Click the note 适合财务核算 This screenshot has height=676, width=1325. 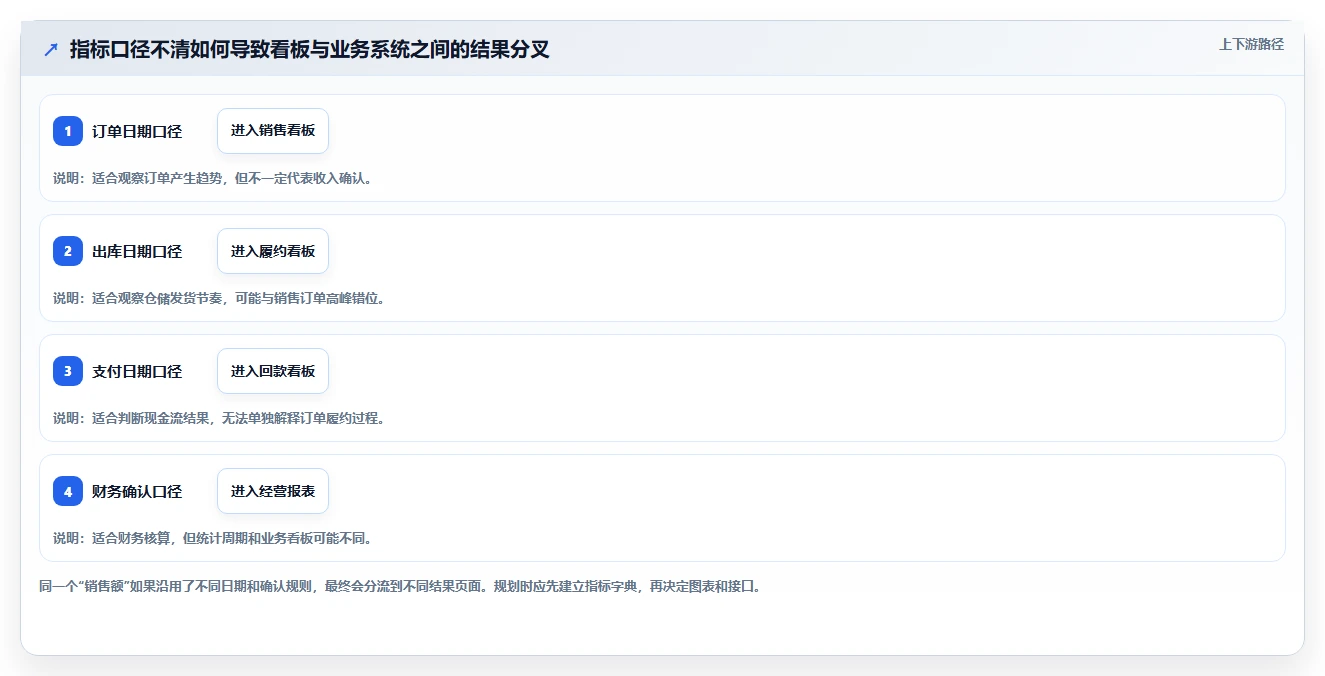click(x=212, y=538)
